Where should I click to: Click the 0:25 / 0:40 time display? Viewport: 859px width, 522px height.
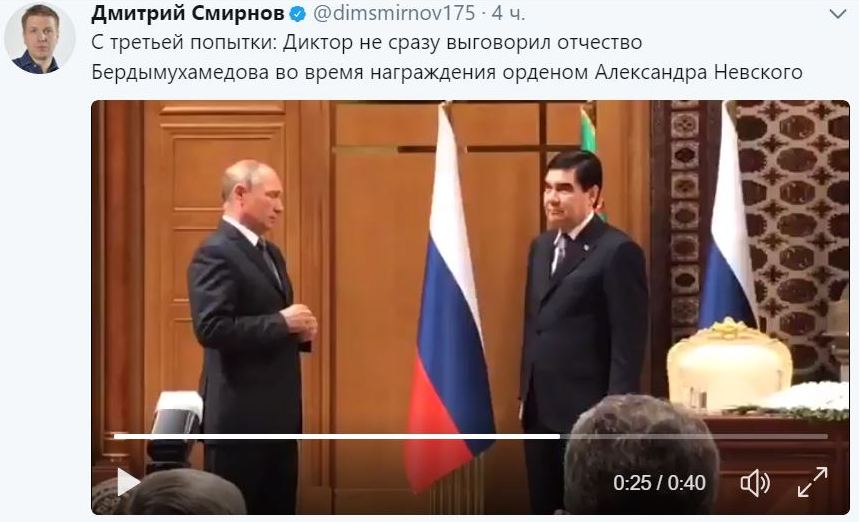click(x=659, y=483)
